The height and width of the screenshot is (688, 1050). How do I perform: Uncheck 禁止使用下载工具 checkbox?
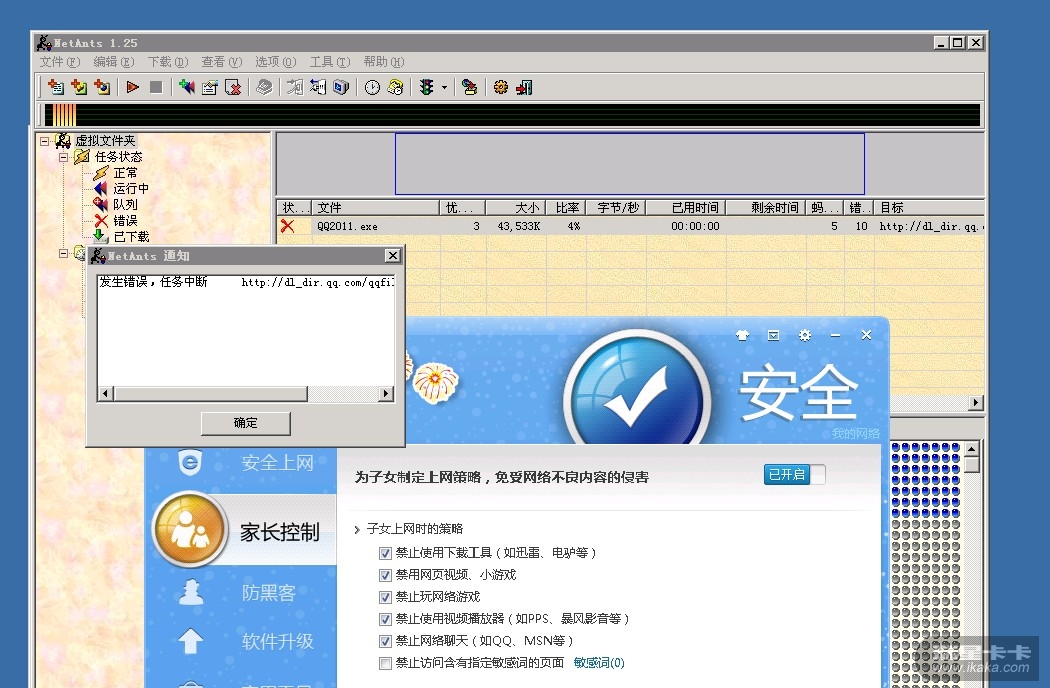(385, 553)
